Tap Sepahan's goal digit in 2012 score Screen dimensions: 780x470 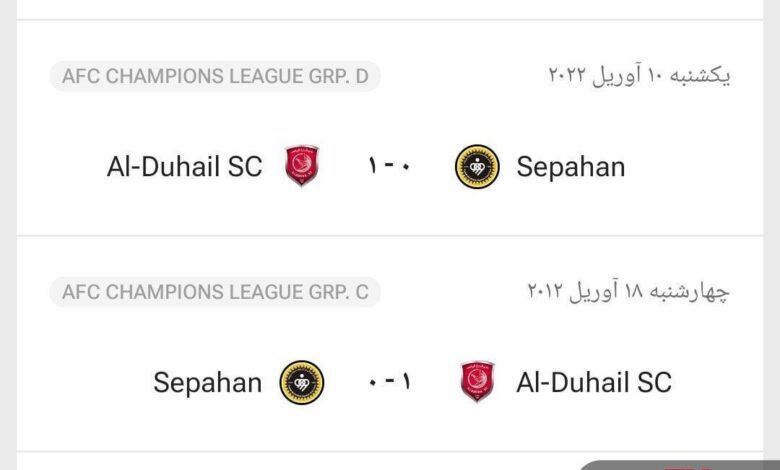click(371, 383)
